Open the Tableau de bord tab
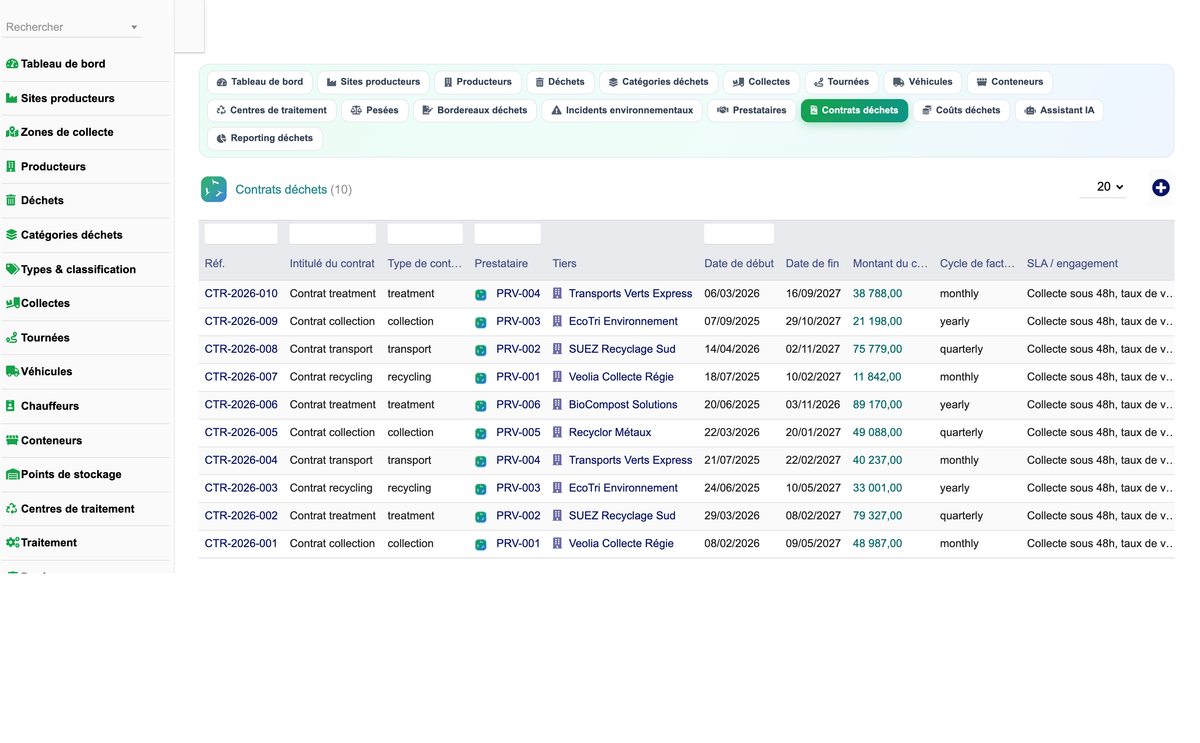This screenshot has height=743, width=1200. tap(260, 82)
